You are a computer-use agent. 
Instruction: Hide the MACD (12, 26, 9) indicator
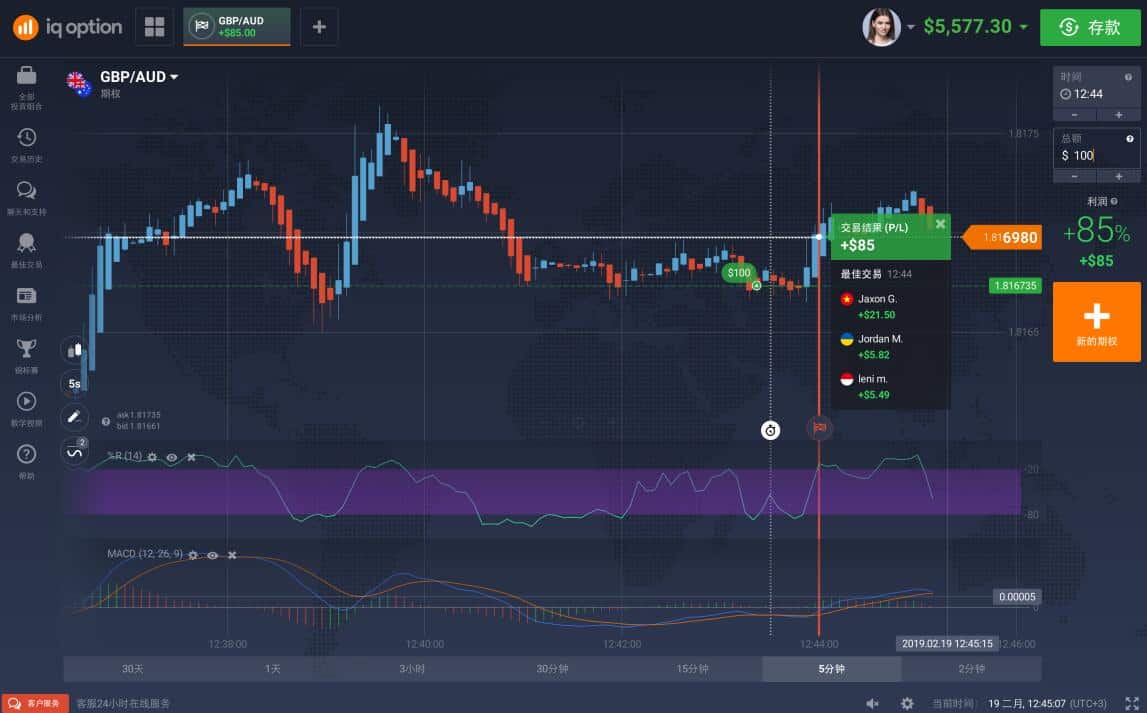[212, 555]
